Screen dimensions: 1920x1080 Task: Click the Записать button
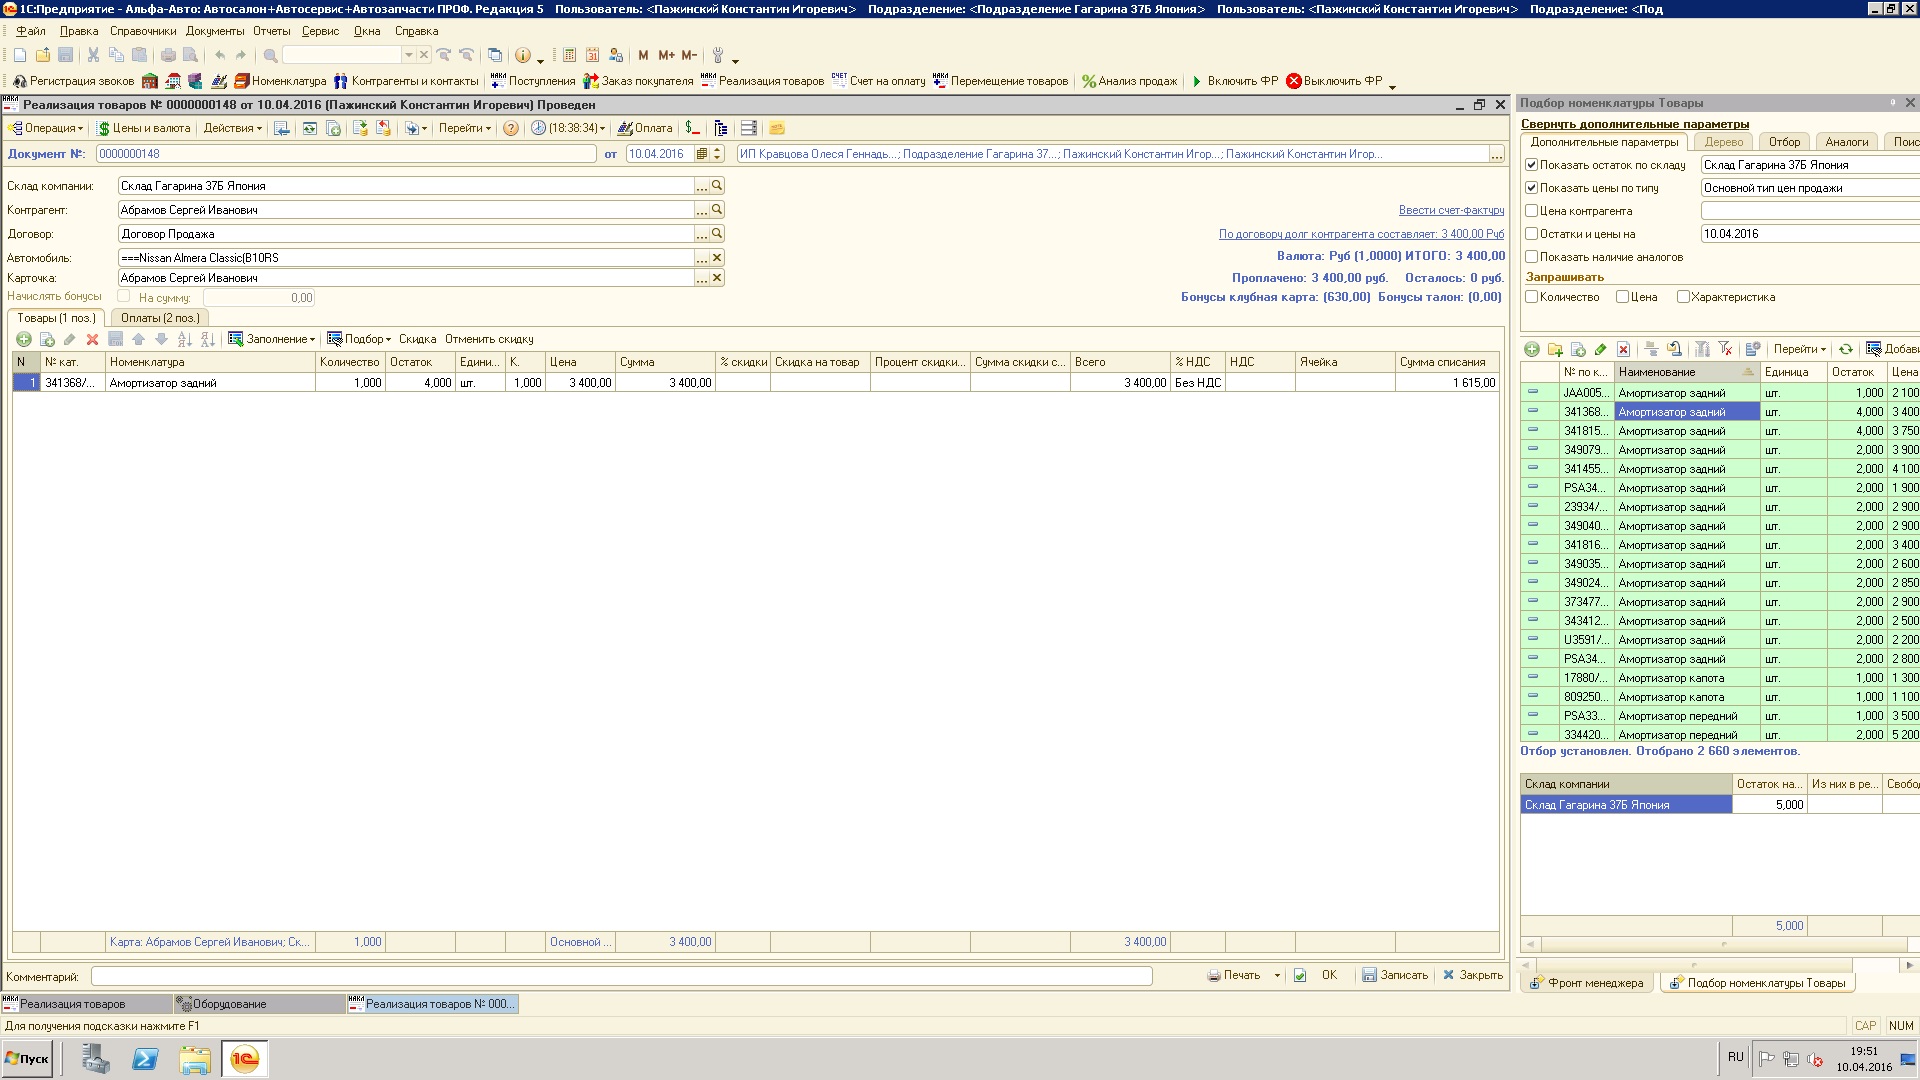click(x=1395, y=975)
